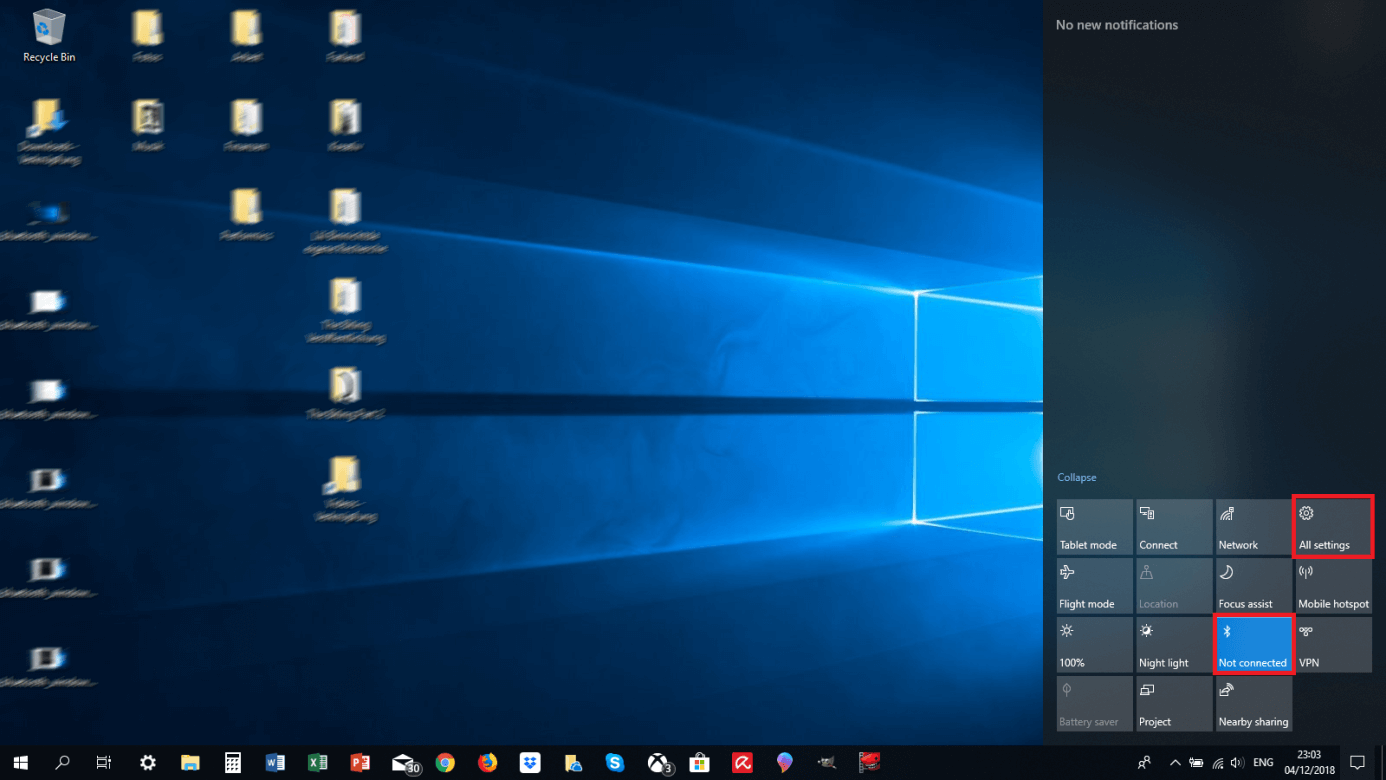Enable Mobile hotspot tile
Image resolution: width=1386 pixels, height=780 pixels.
coord(1334,586)
